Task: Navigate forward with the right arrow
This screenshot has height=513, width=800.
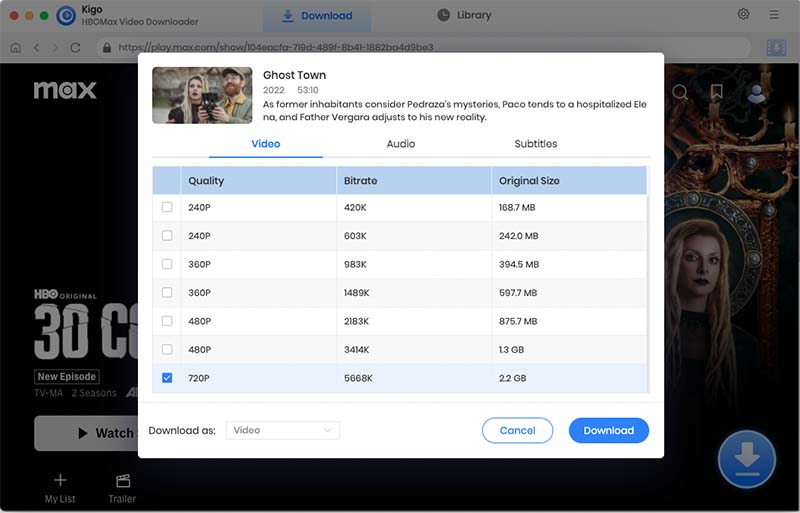Action: [x=55, y=47]
